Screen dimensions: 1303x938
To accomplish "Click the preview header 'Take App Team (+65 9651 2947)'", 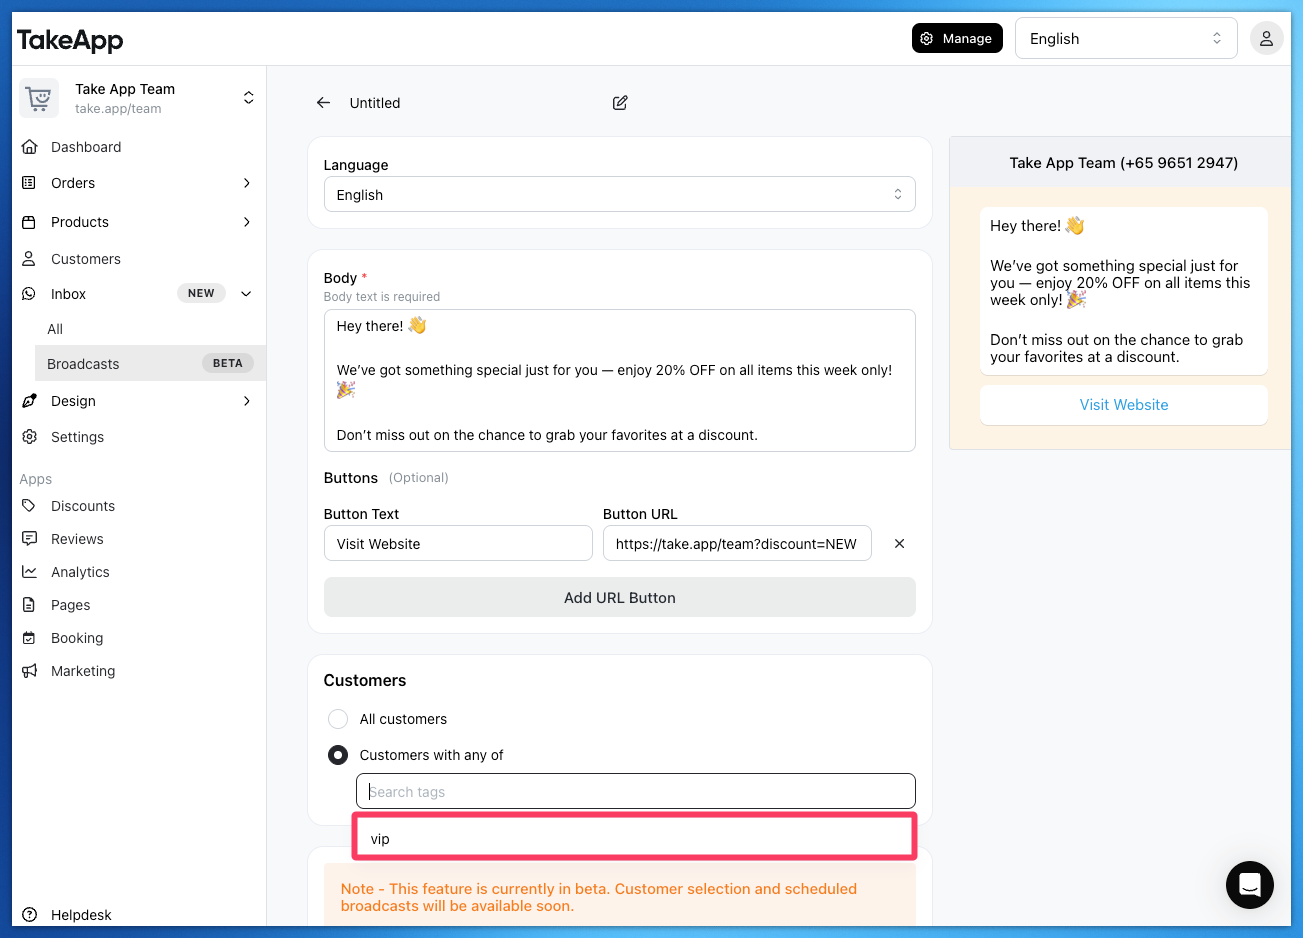I will [x=1124, y=163].
